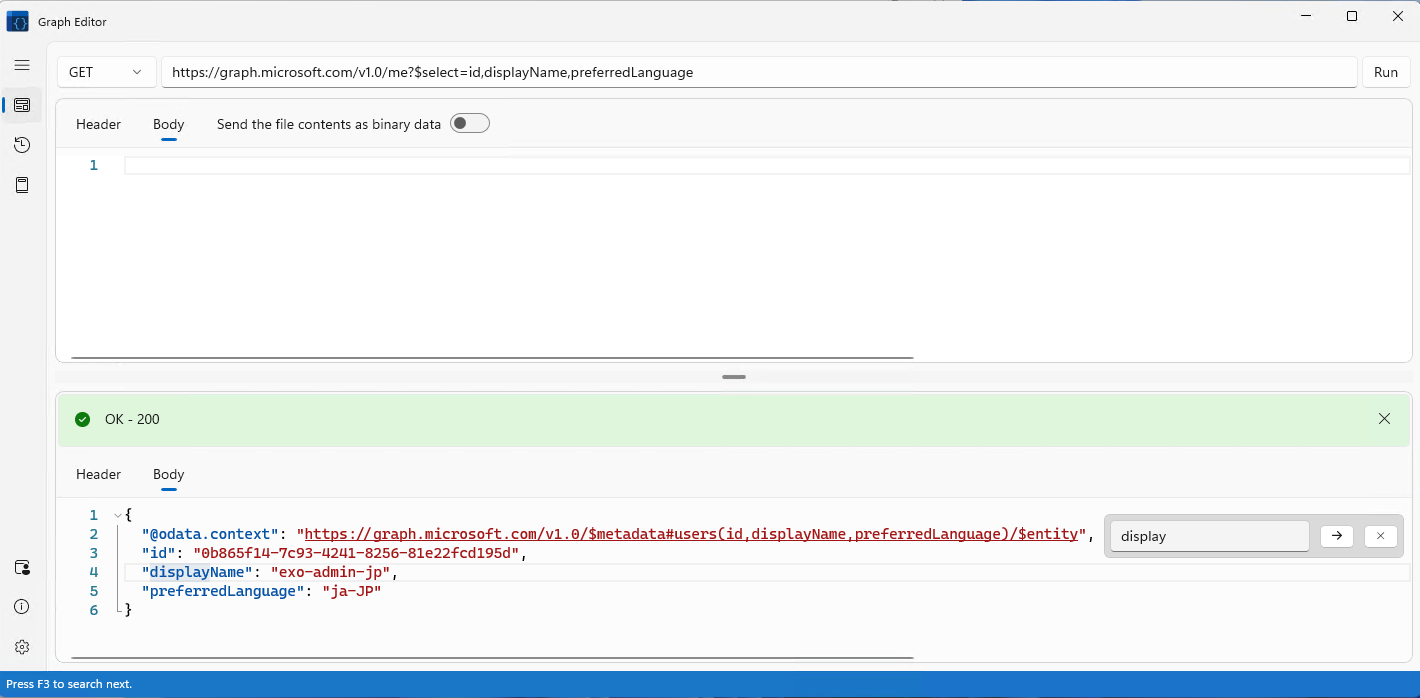This screenshot has height=698, width=1420.
Task: Open the settings gear in the sidebar
Action: point(22,647)
